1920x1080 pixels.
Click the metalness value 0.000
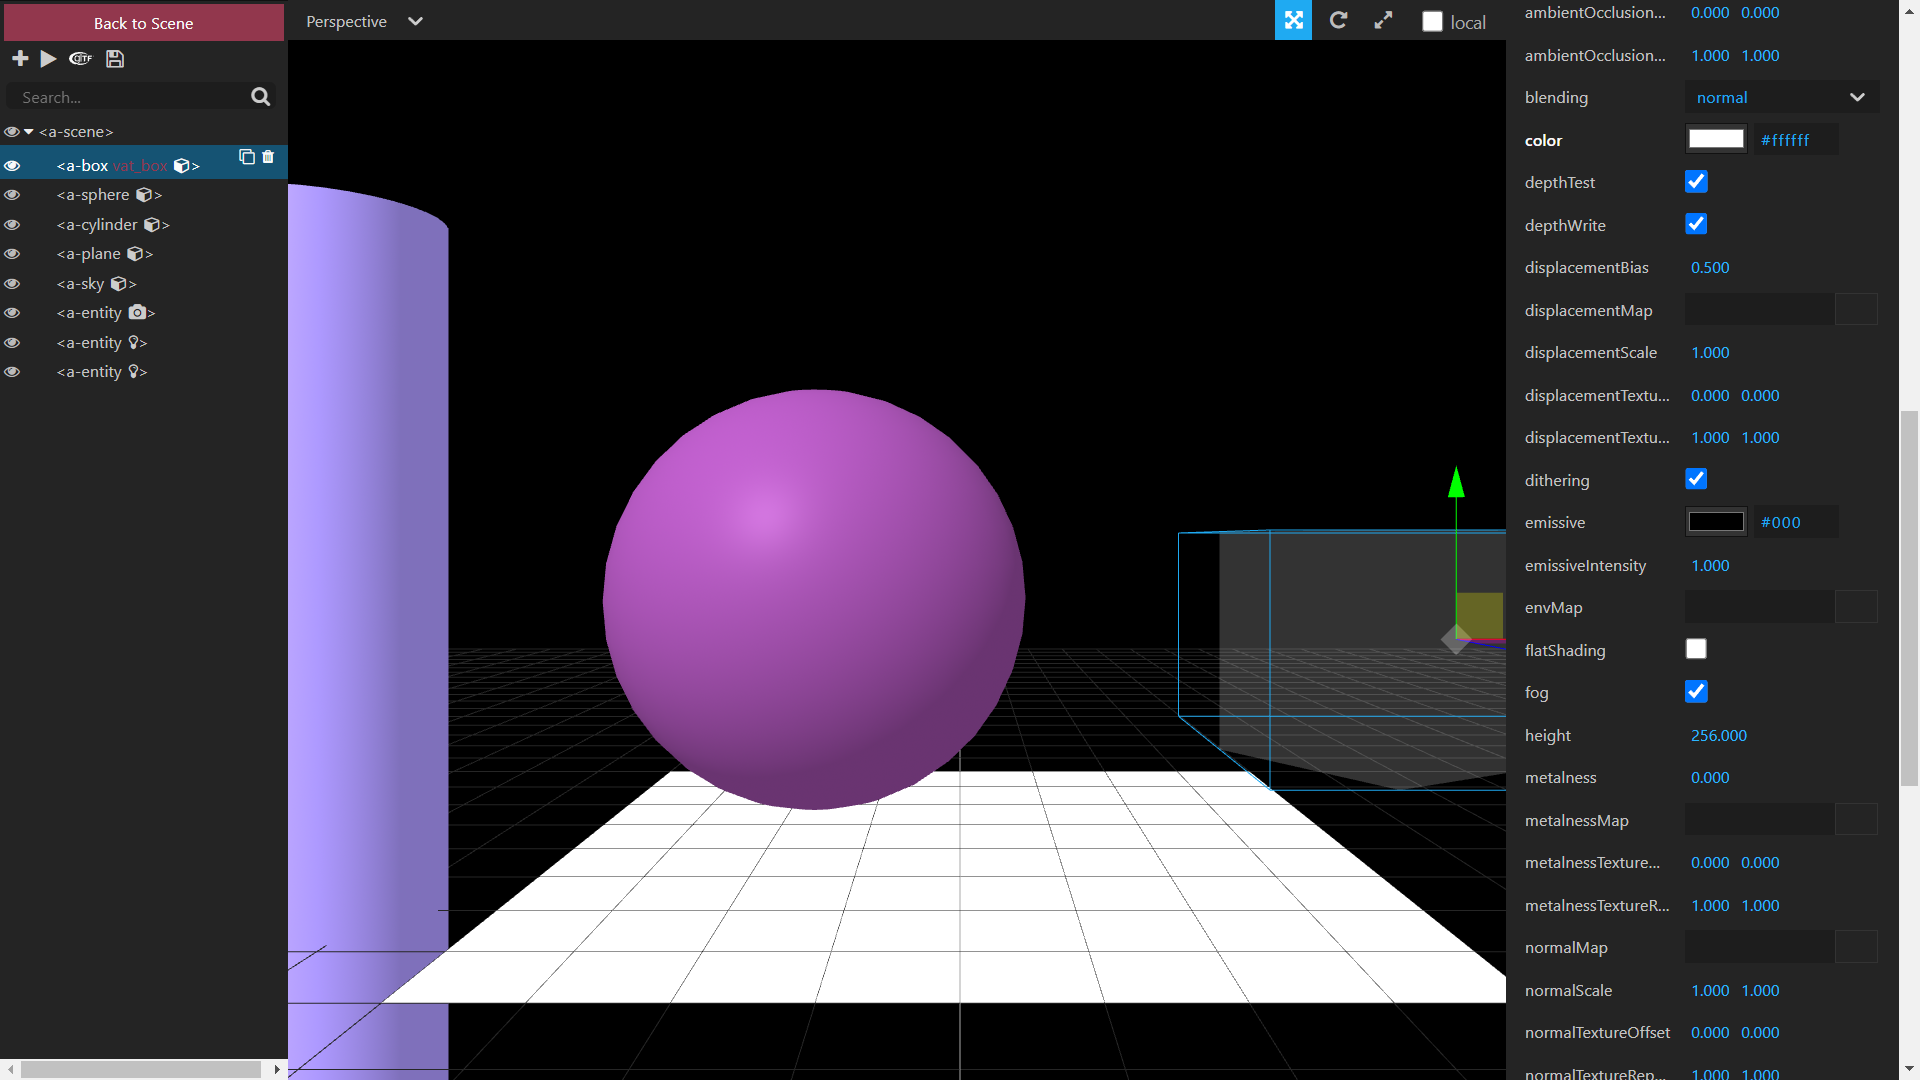(1710, 777)
